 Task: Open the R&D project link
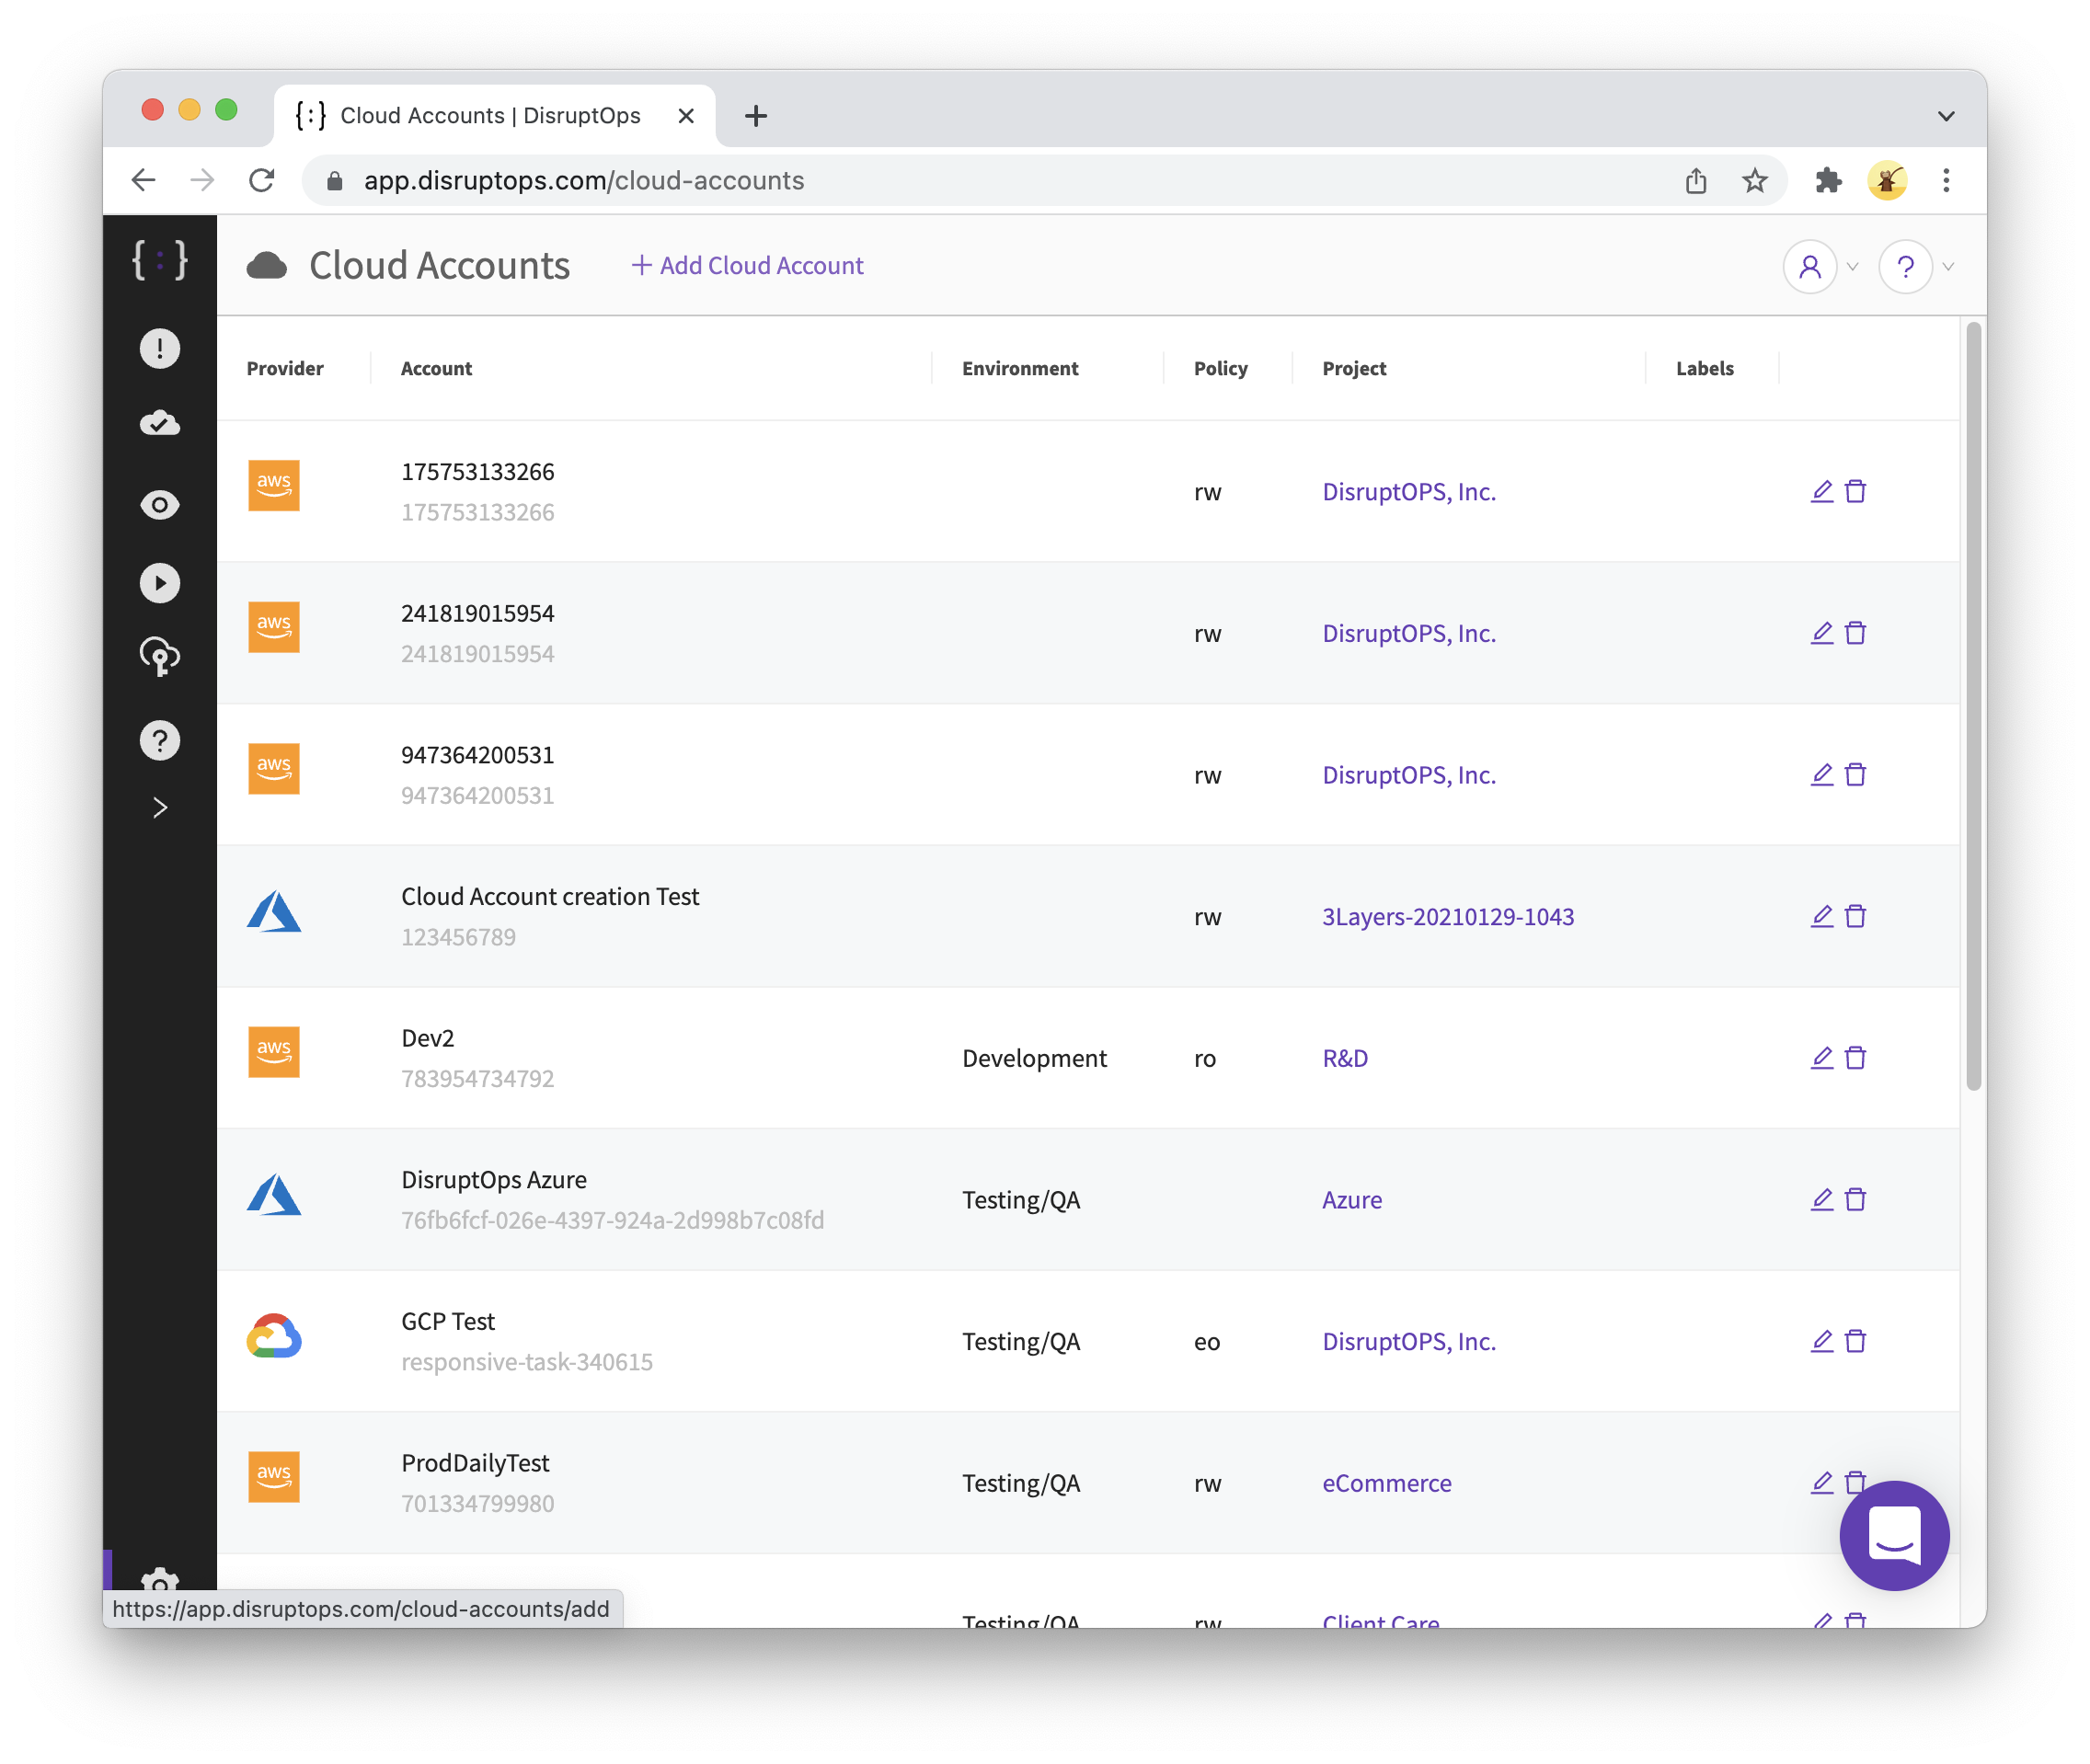click(1345, 1059)
